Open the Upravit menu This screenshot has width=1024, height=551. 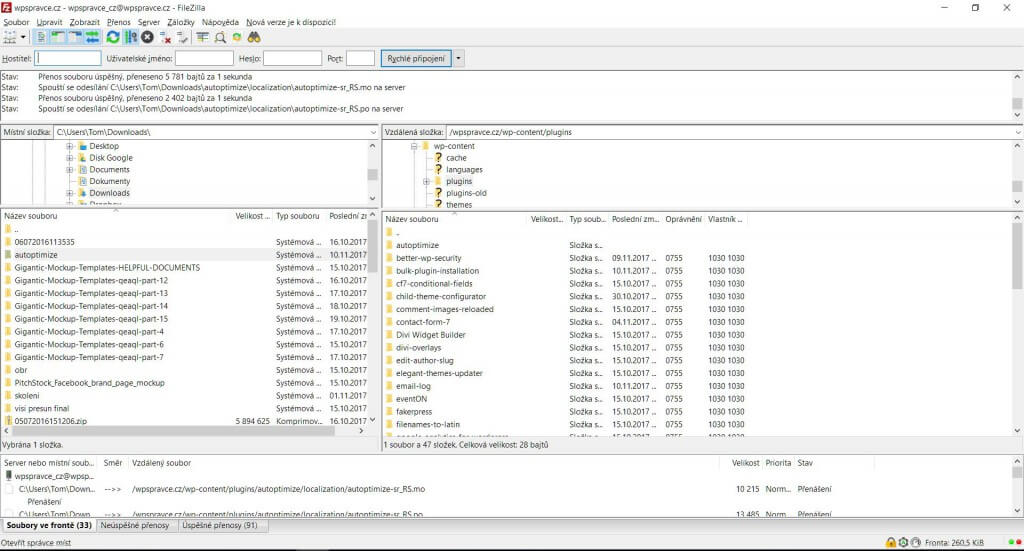(50, 22)
